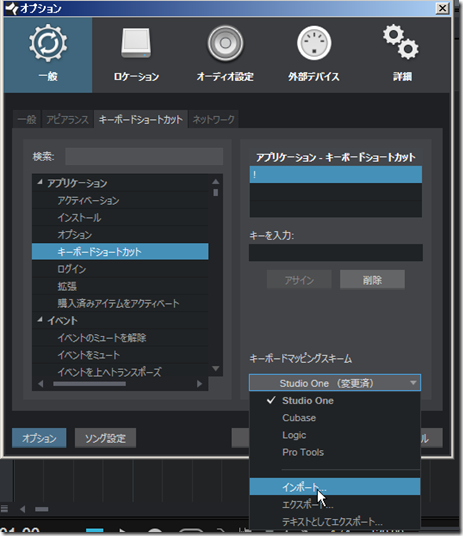Click the オプション button at bottom
The width and height of the screenshot is (463, 536).
point(39,438)
